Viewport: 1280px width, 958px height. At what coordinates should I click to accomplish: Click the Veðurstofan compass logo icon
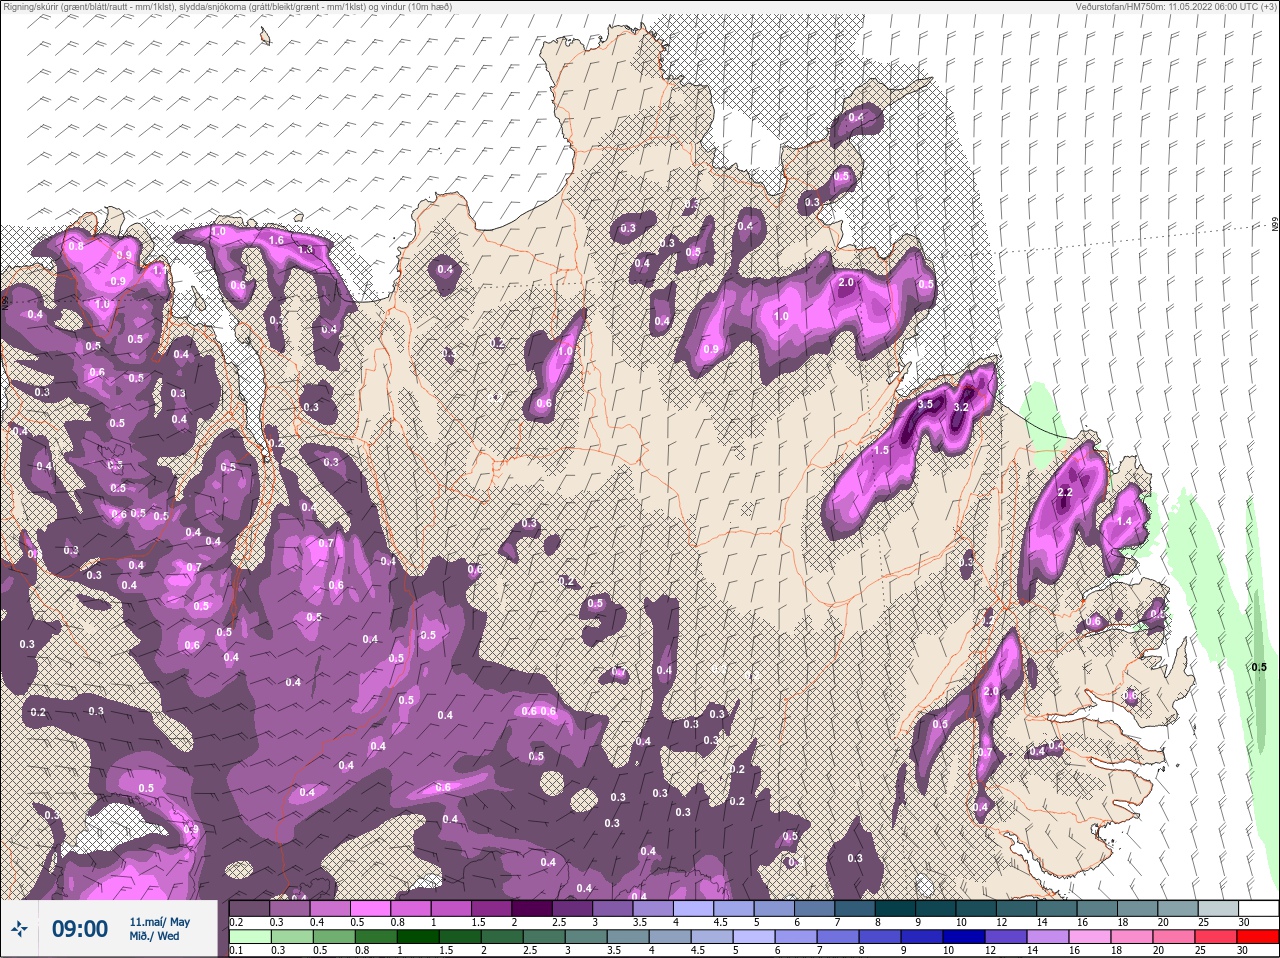(x=19, y=929)
